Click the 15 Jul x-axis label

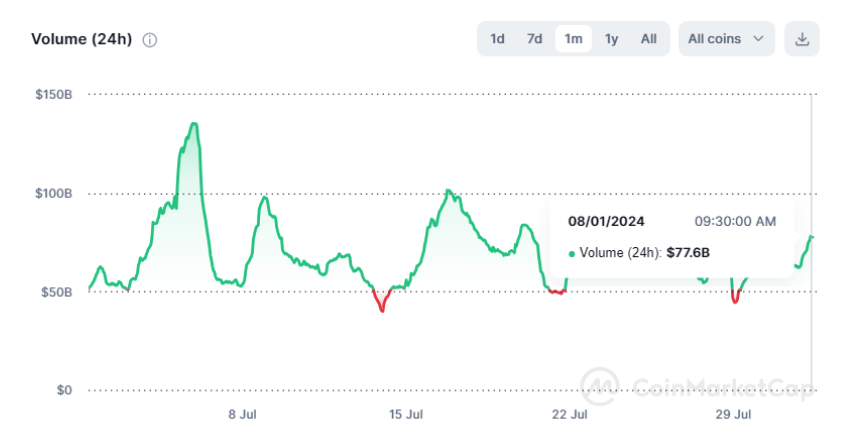click(x=407, y=413)
